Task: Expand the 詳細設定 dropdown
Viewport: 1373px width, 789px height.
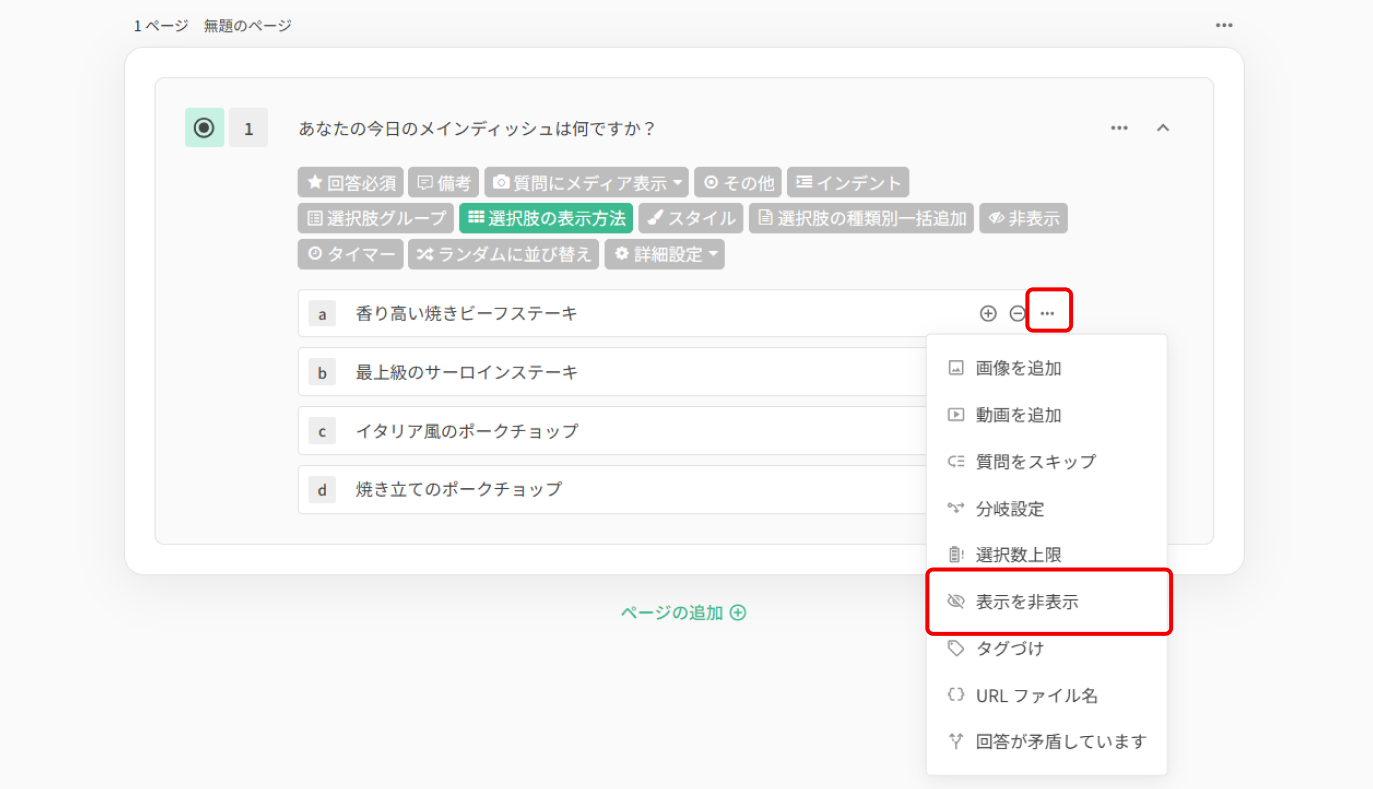Action: tap(665, 254)
